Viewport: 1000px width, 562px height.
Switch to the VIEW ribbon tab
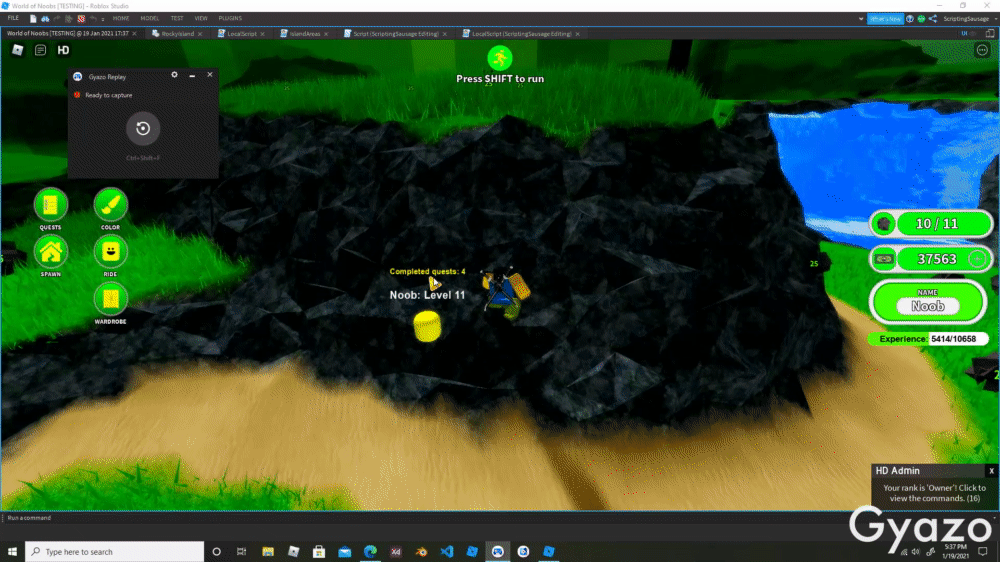201,18
